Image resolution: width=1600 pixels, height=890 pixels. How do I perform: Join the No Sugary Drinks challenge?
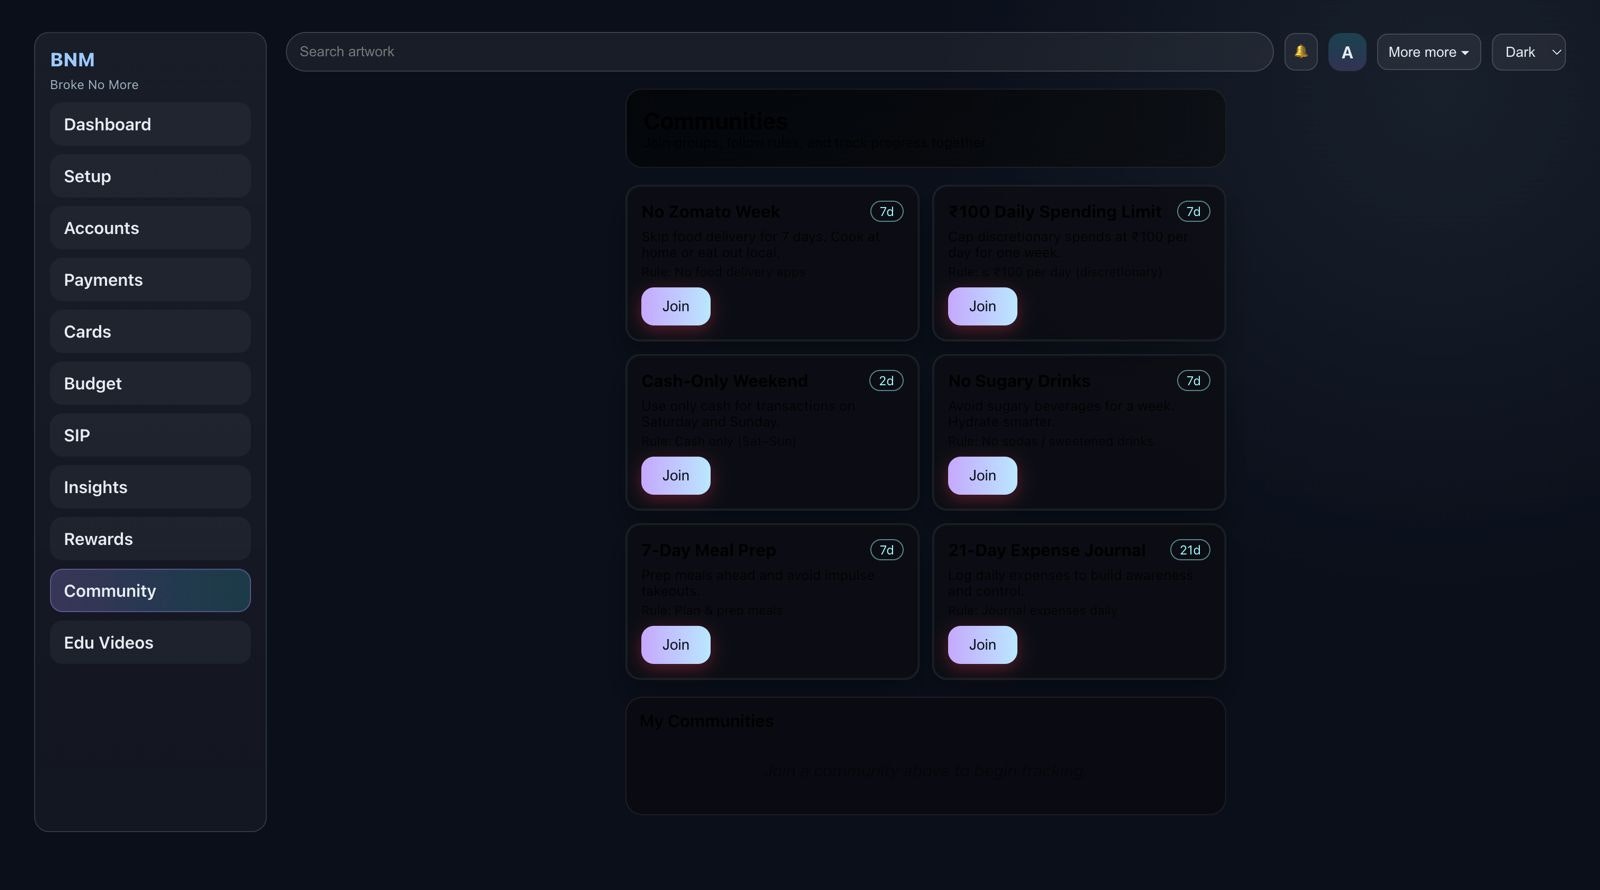click(982, 475)
